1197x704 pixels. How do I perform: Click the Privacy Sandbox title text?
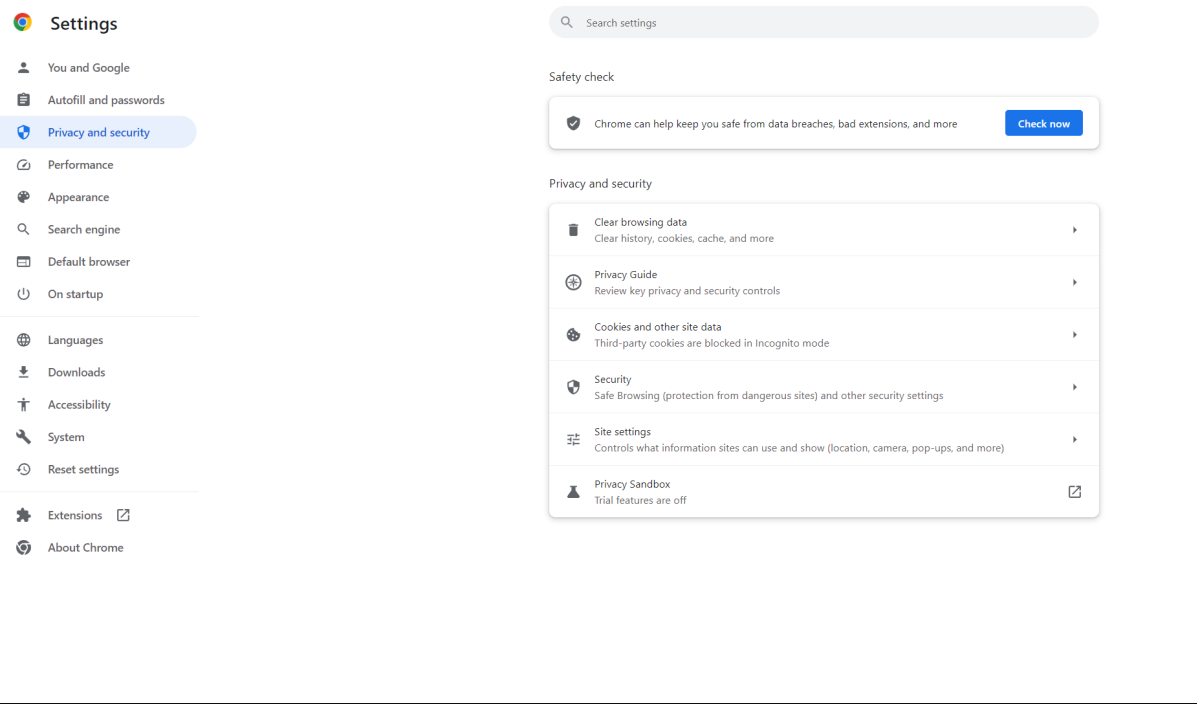pos(632,484)
